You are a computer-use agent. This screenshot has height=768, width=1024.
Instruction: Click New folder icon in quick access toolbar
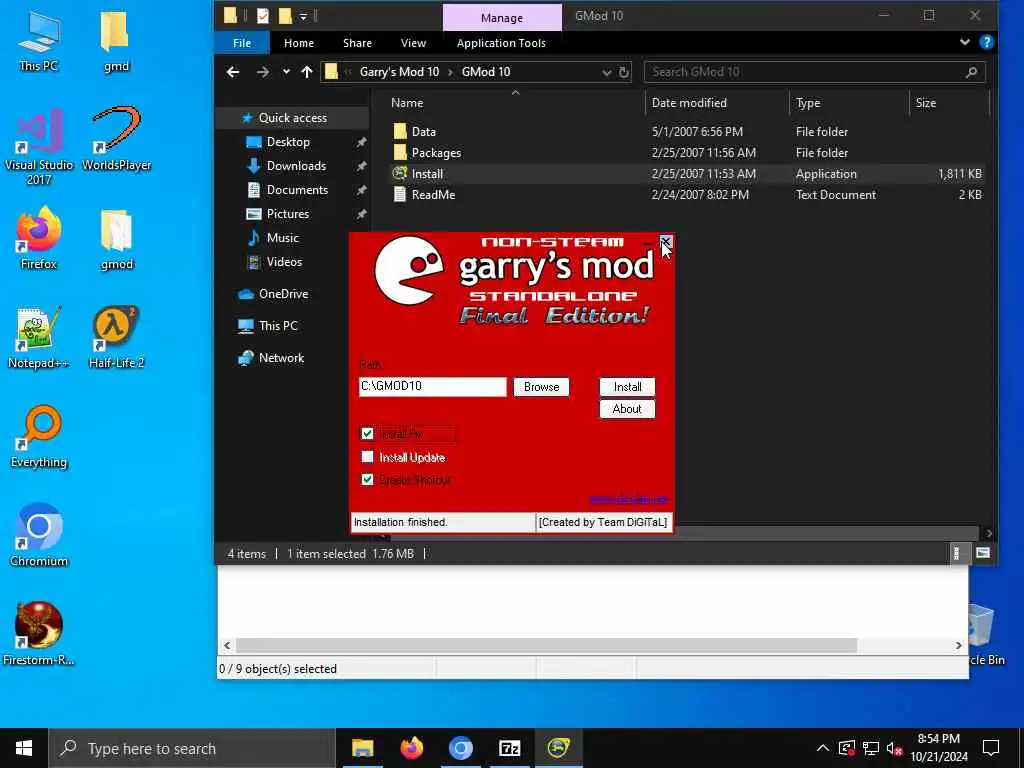pyautogui.click(x=285, y=16)
